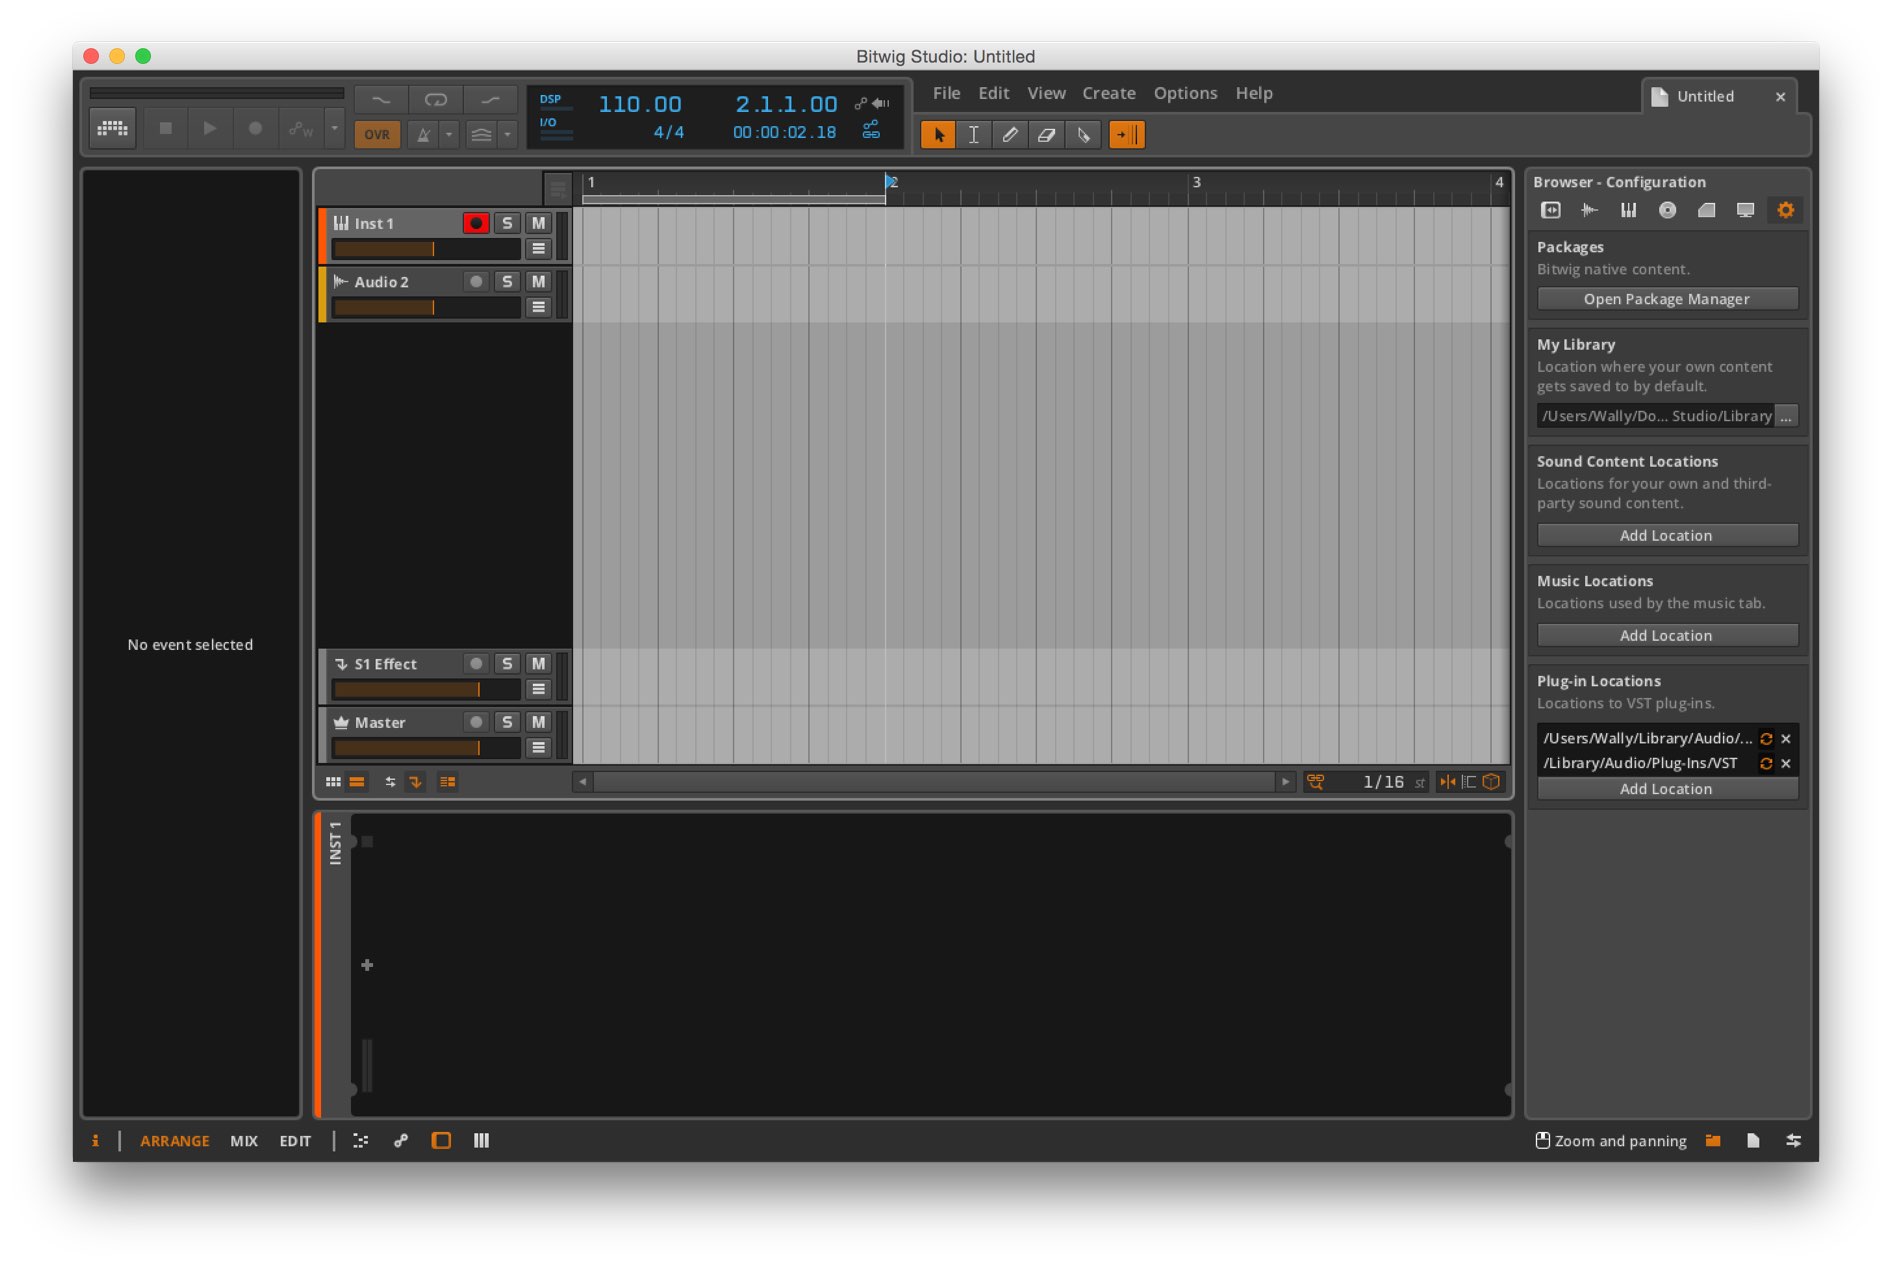Click the stop transport button

click(166, 129)
